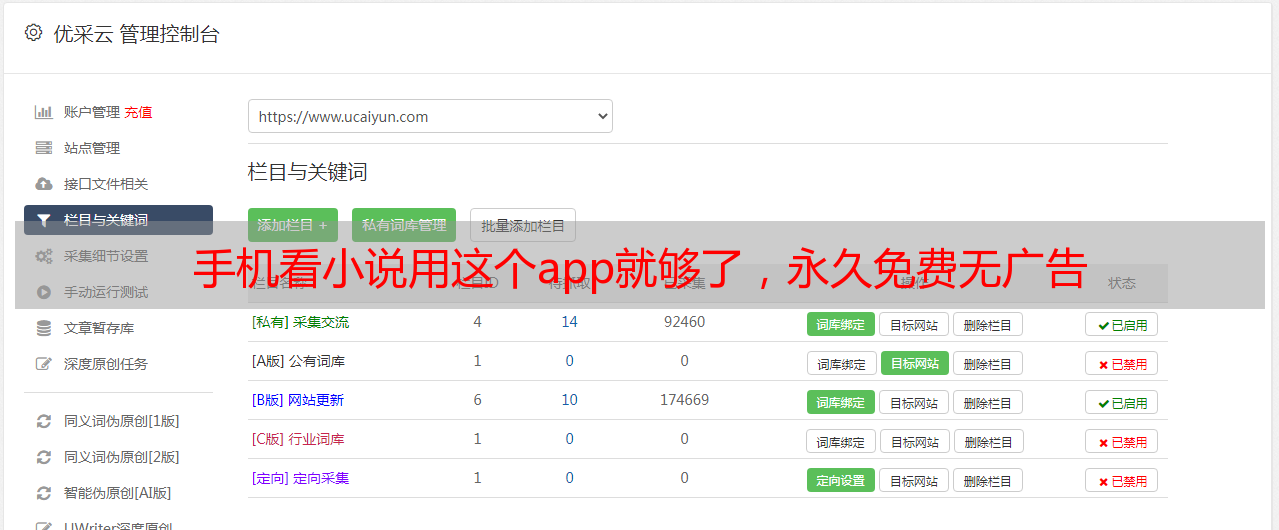
Task: Click the refresh icon for 同义词伪原创[1版]
Action: coord(44,421)
